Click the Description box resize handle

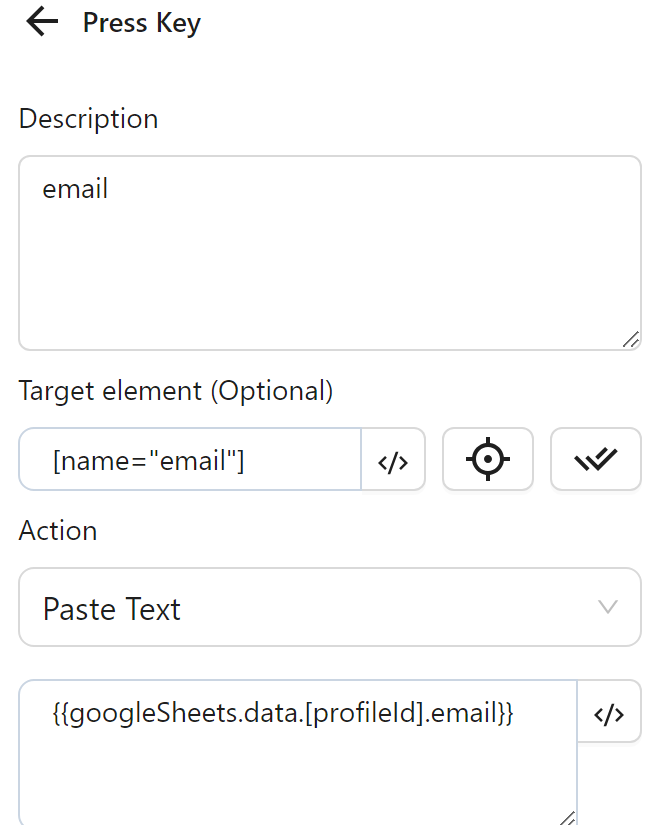click(631, 341)
